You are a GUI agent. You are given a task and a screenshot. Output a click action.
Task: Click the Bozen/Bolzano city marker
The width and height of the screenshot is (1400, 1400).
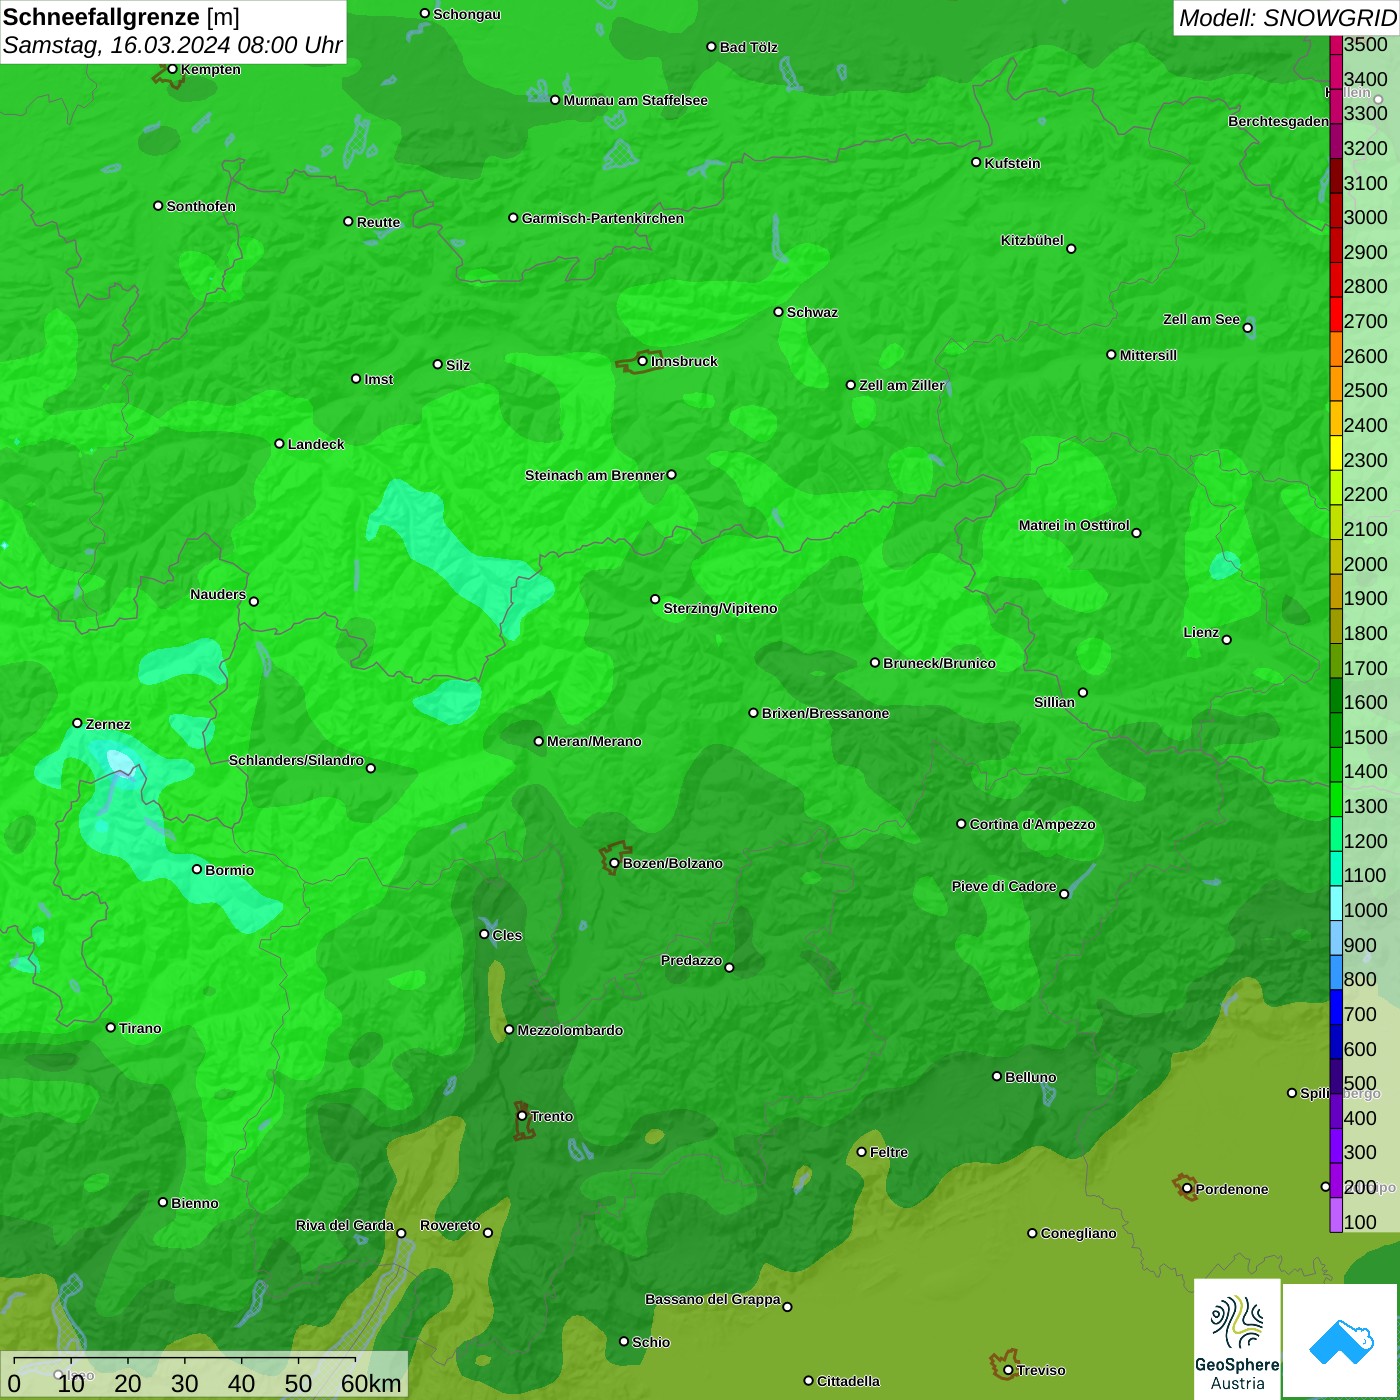click(614, 863)
